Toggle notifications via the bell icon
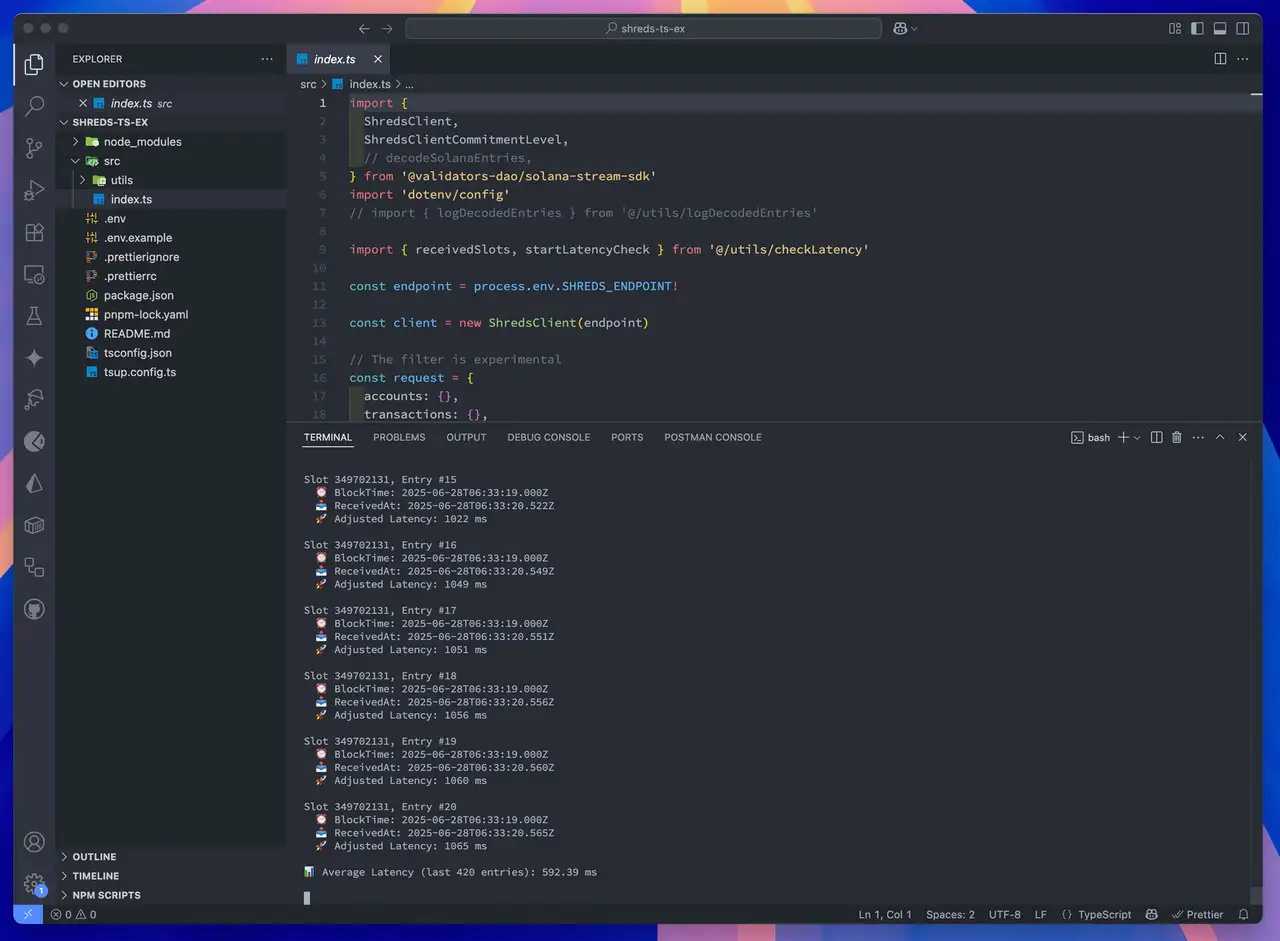The image size is (1280, 941). click(x=1243, y=914)
